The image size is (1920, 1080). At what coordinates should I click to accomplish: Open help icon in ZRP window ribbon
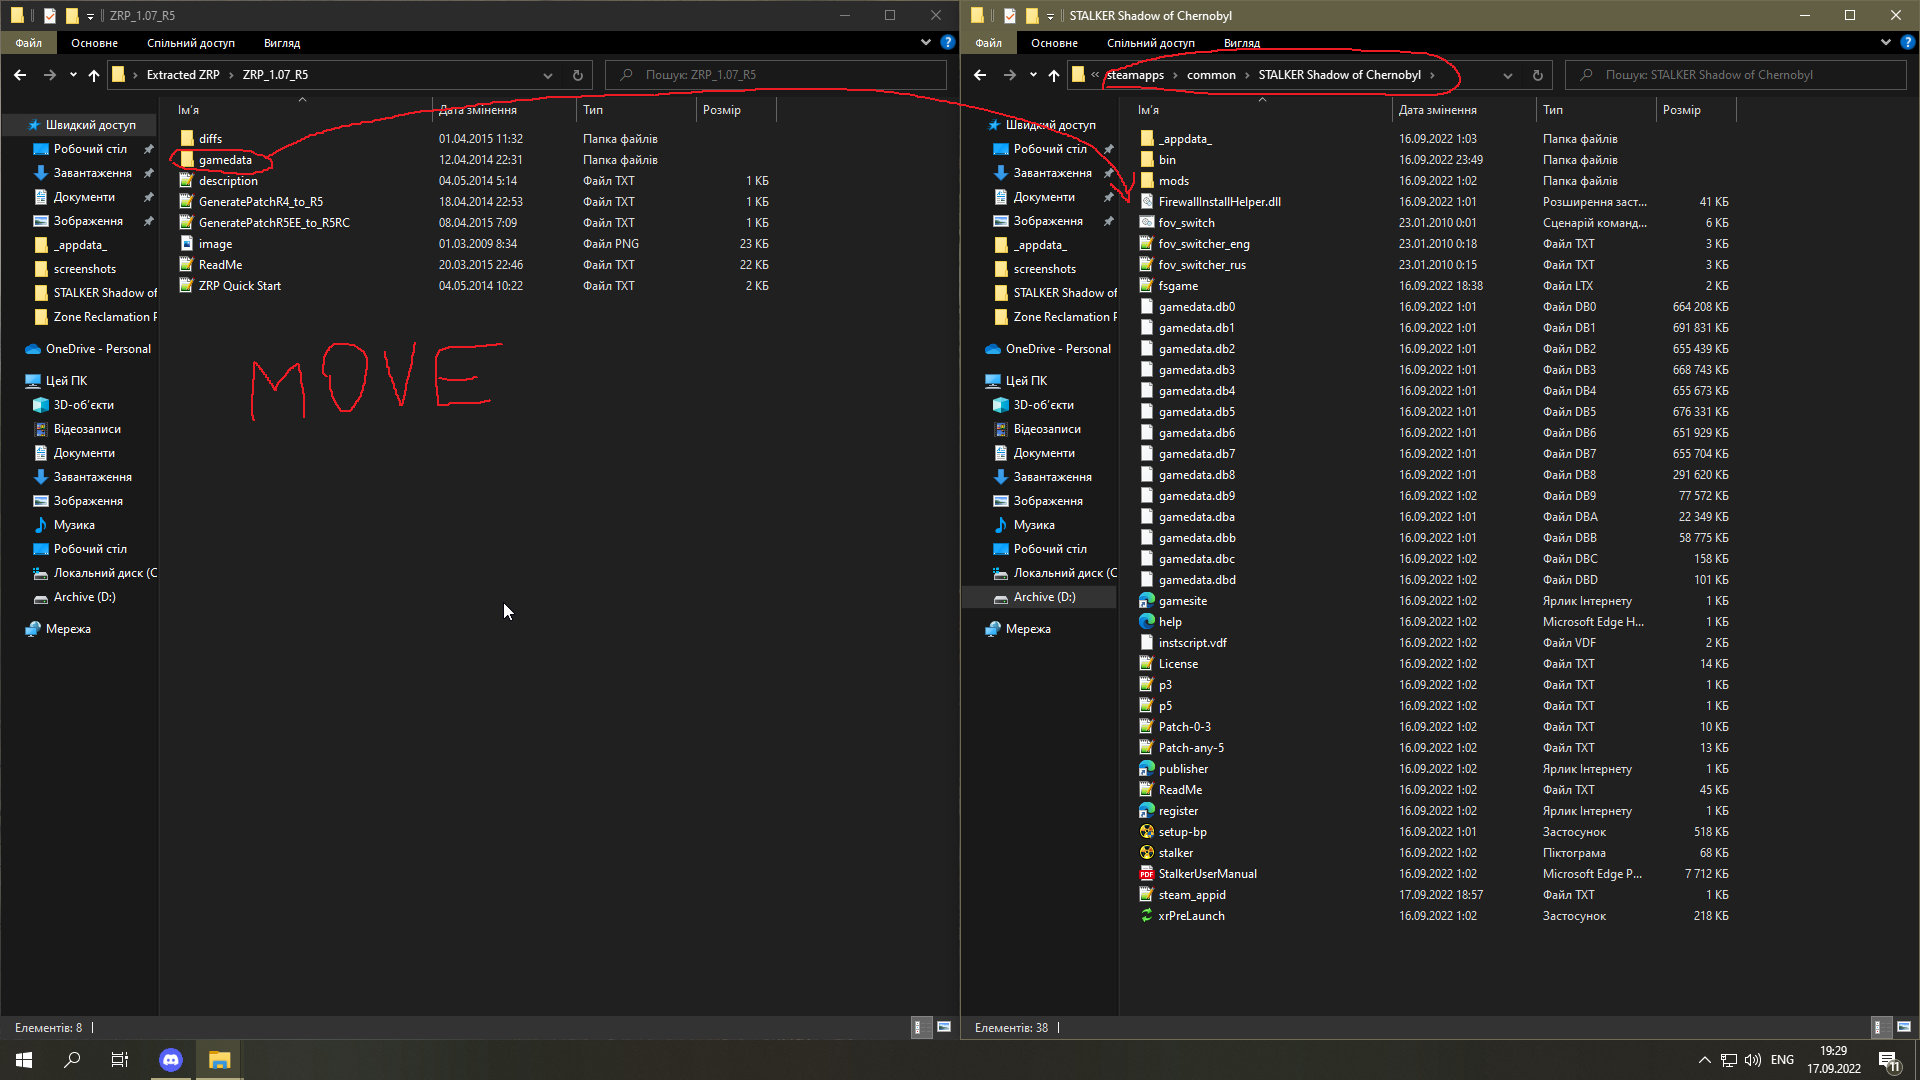click(947, 42)
